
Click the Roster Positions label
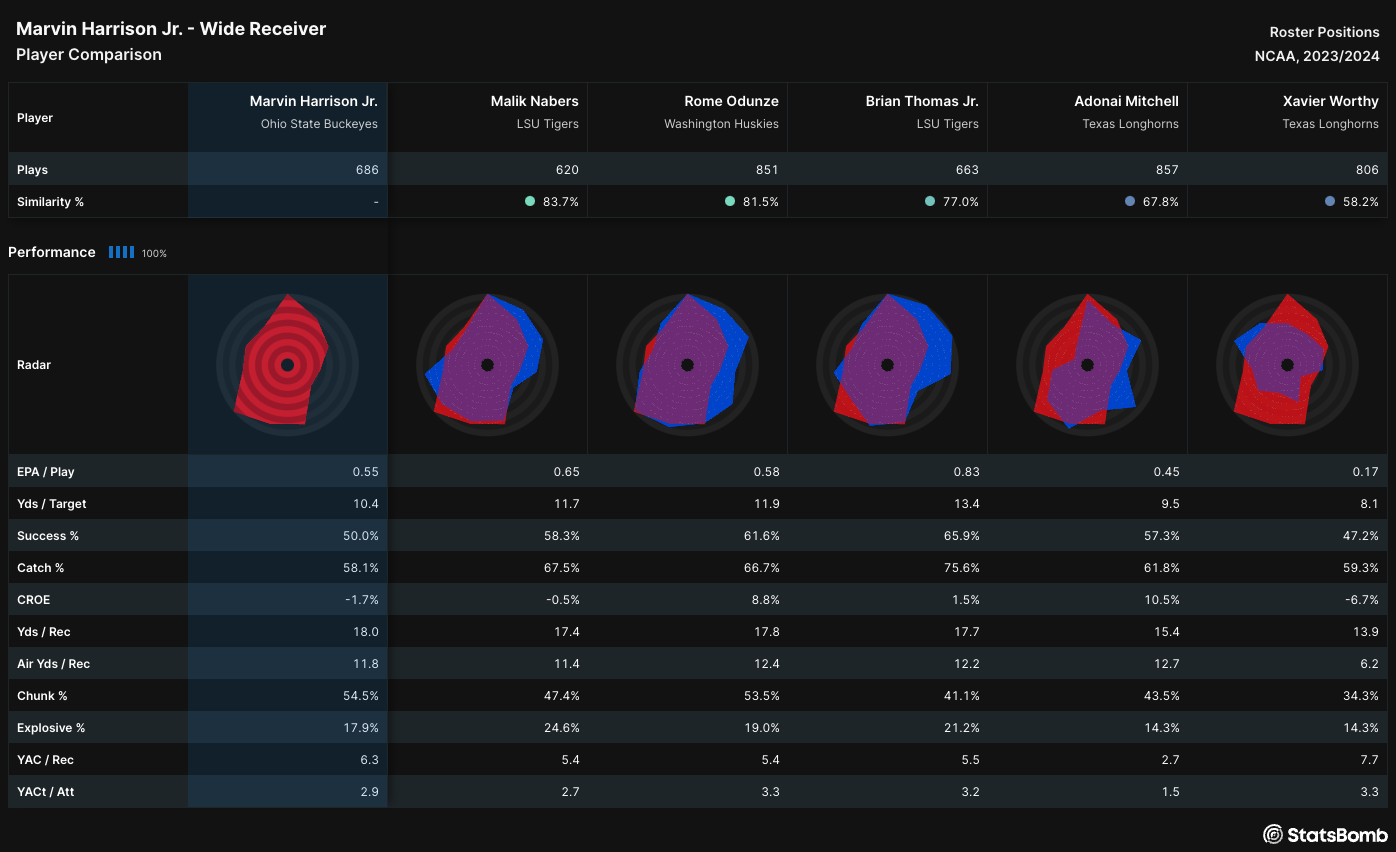click(x=1325, y=32)
